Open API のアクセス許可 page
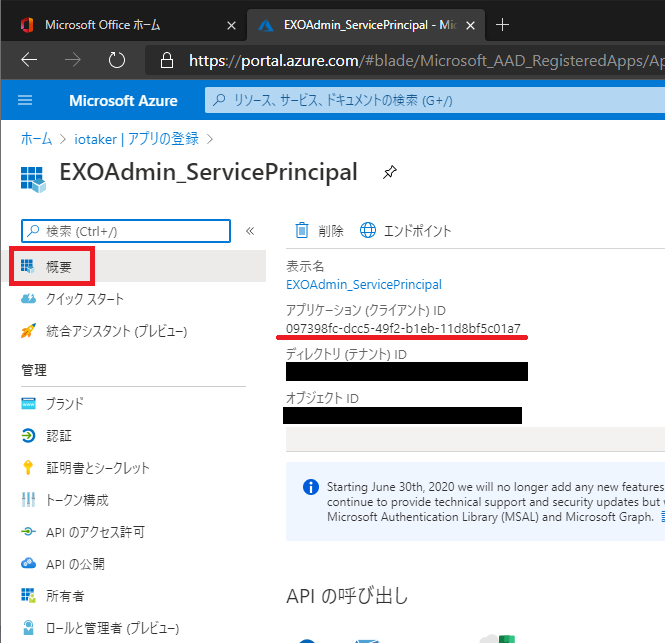Screen dimensions: 665x643 coord(95,532)
